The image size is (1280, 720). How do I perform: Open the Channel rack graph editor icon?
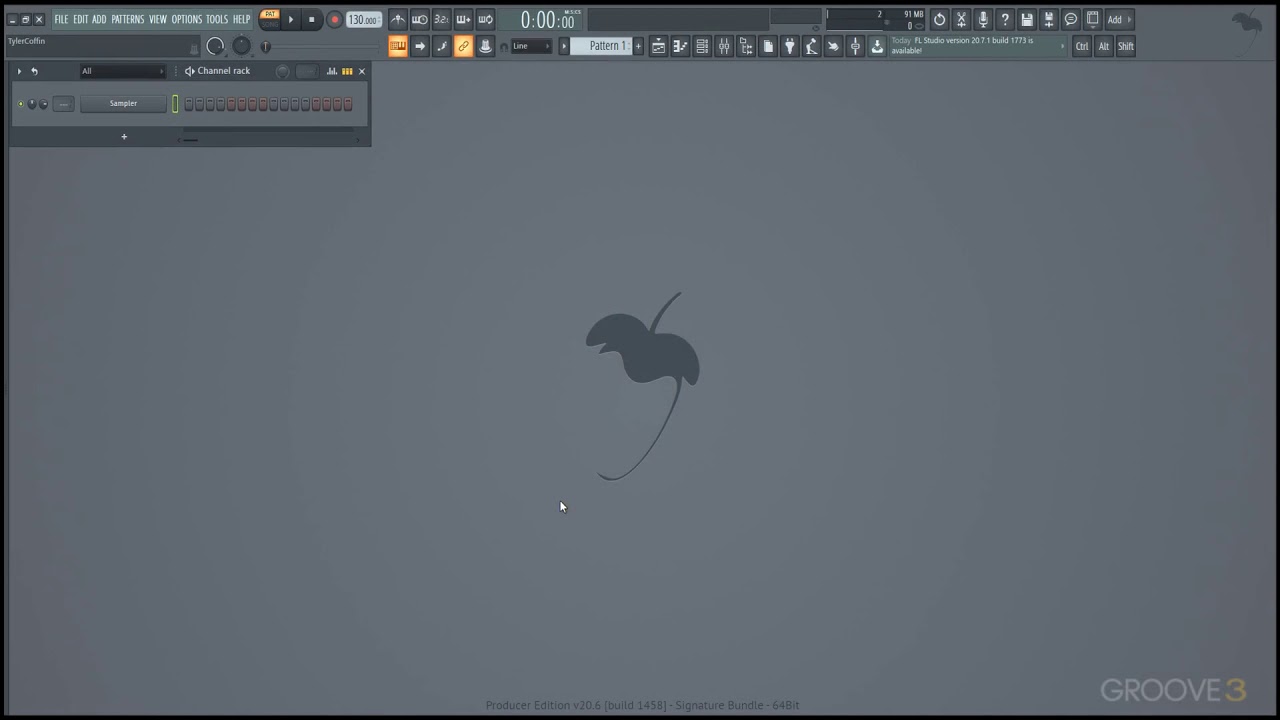coord(332,71)
